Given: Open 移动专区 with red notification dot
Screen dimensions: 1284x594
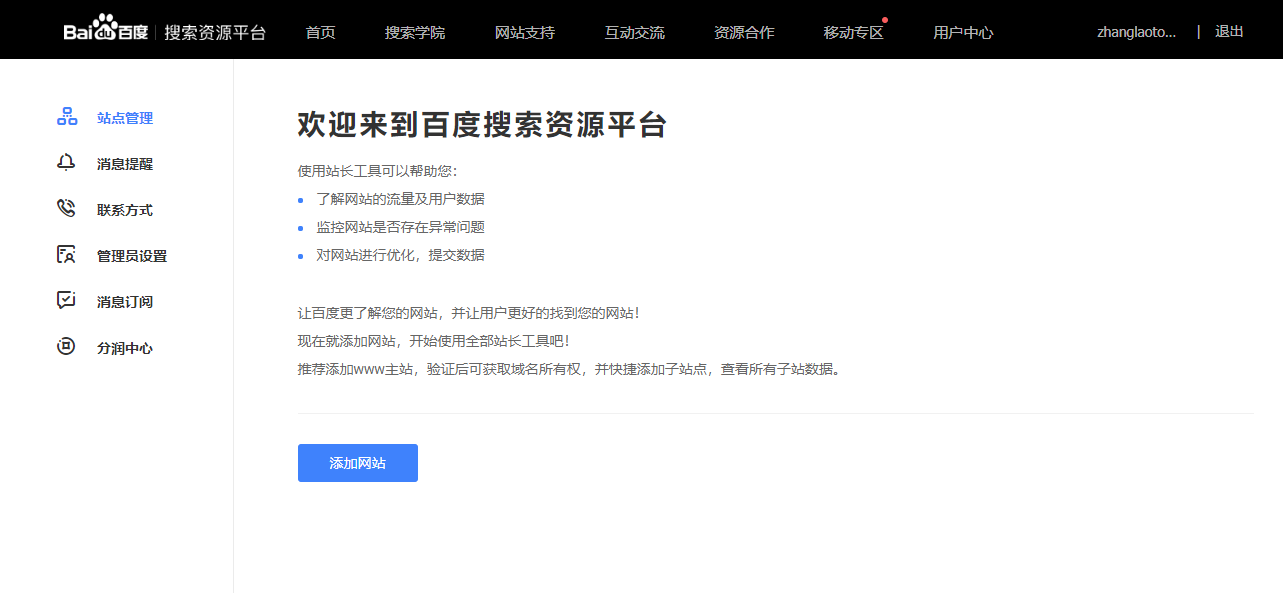Looking at the screenshot, I should click(853, 32).
